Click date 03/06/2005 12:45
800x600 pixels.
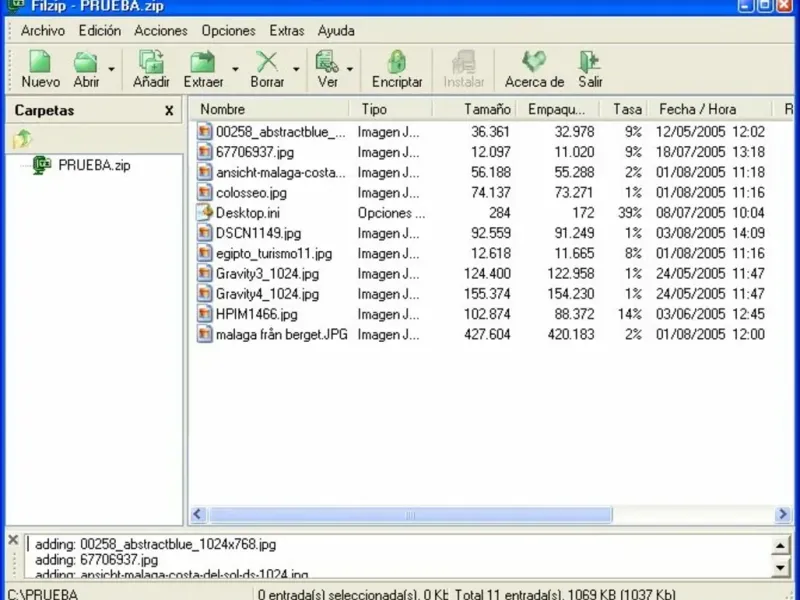(x=710, y=314)
